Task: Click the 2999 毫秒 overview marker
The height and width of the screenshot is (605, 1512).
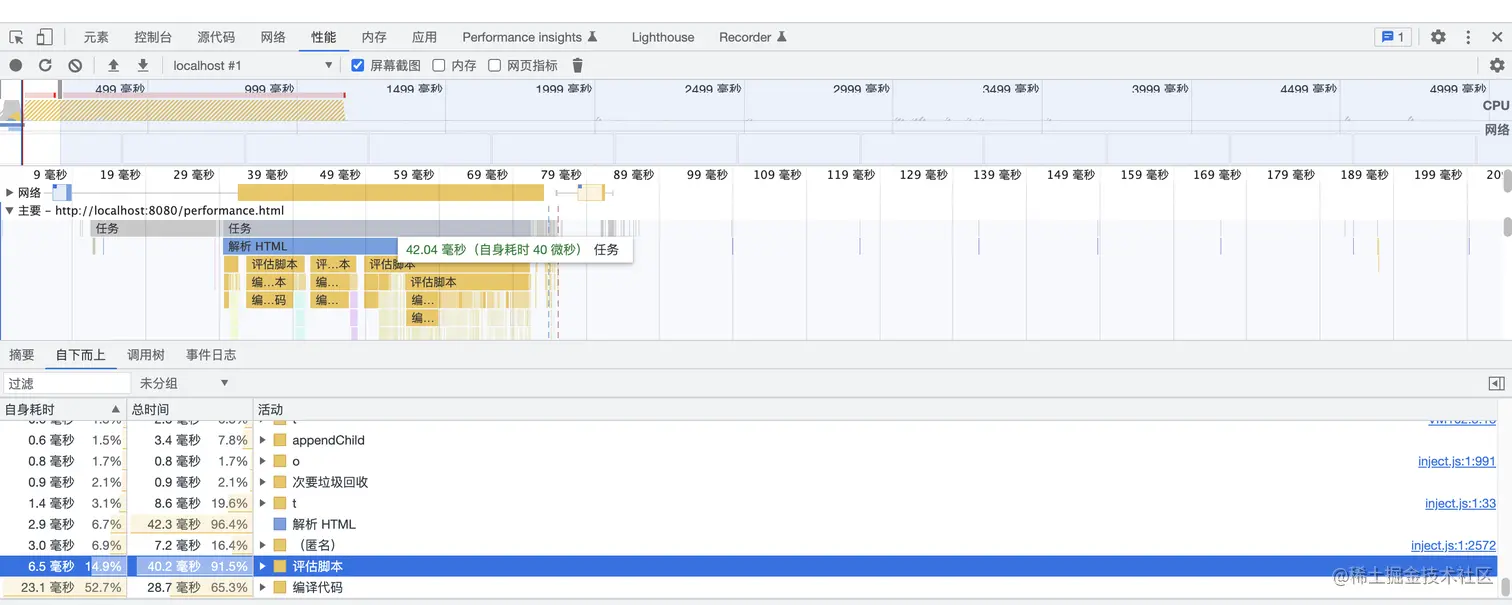Action: pos(861,88)
